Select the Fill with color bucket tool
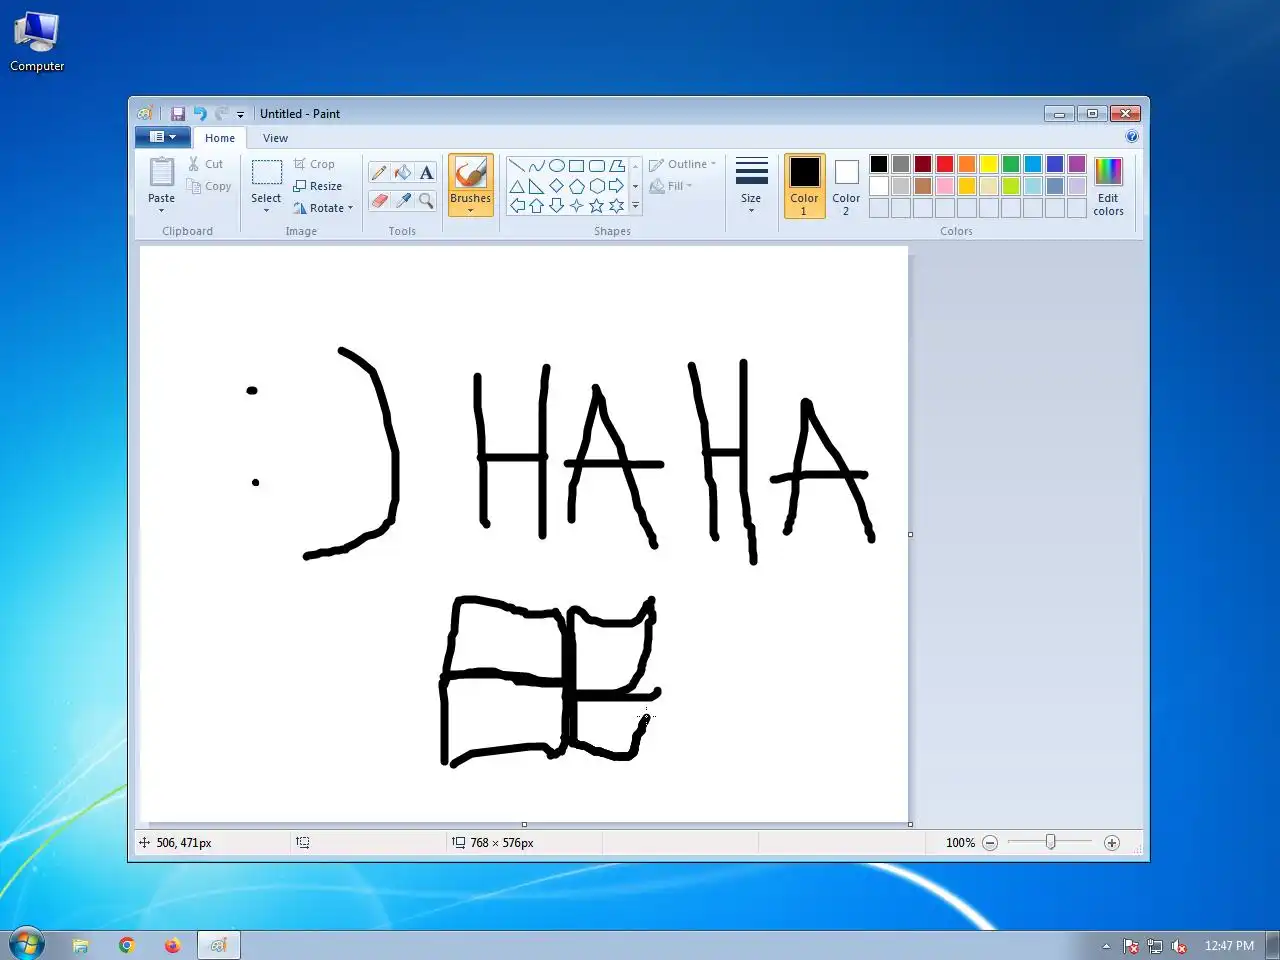 [x=403, y=173]
